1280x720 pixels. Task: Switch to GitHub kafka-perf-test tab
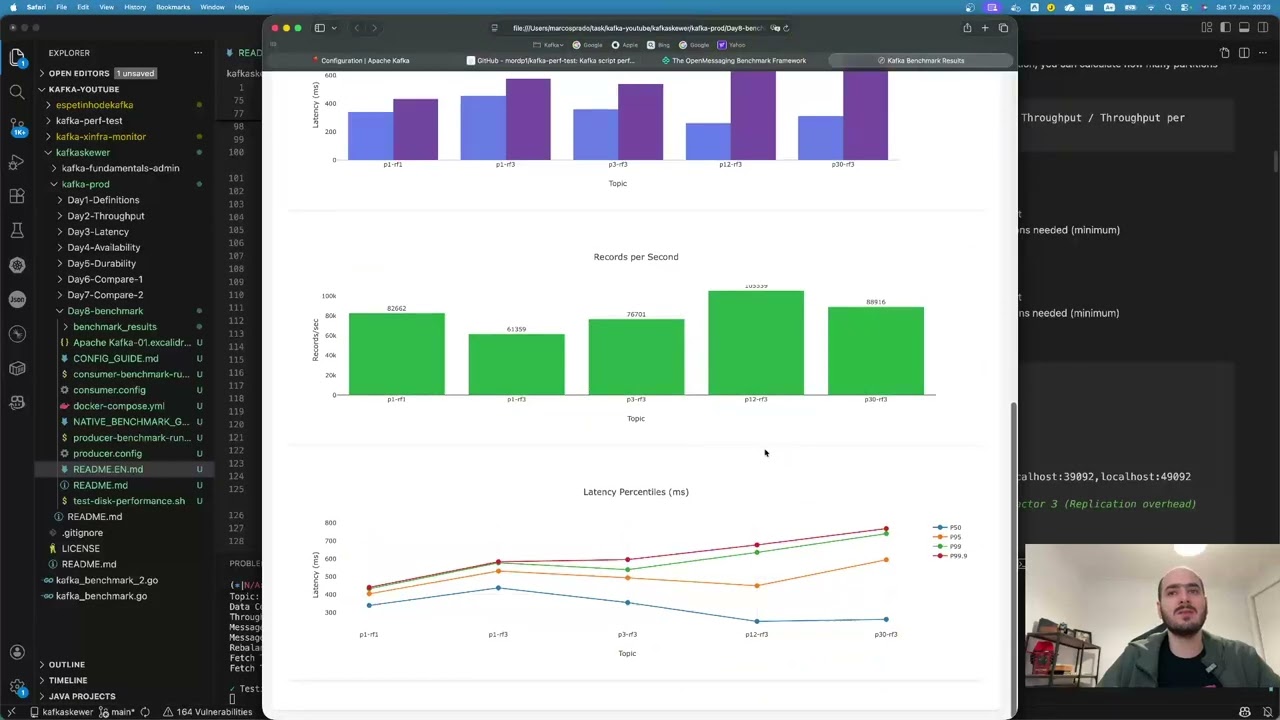[x=549, y=60]
